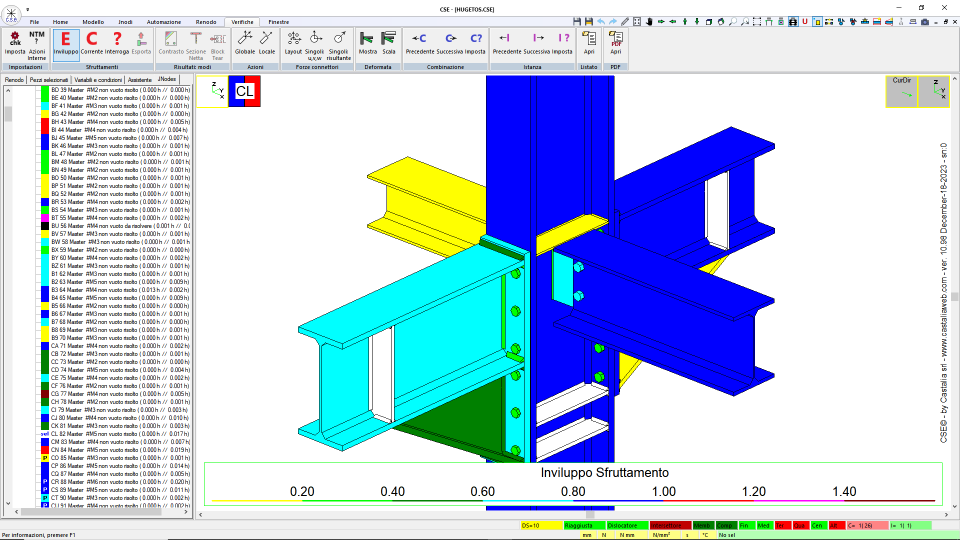Select list row BU 56 Master

click(x=120, y=226)
